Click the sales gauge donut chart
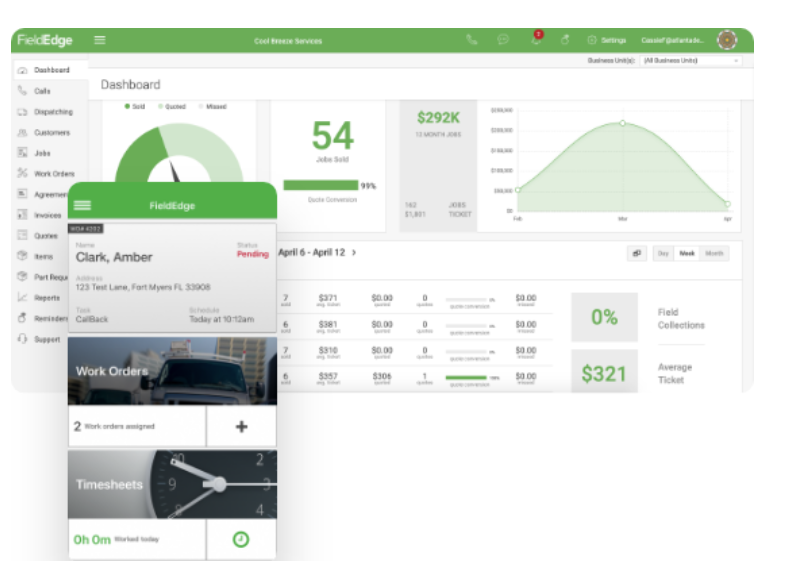 point(179,153)
